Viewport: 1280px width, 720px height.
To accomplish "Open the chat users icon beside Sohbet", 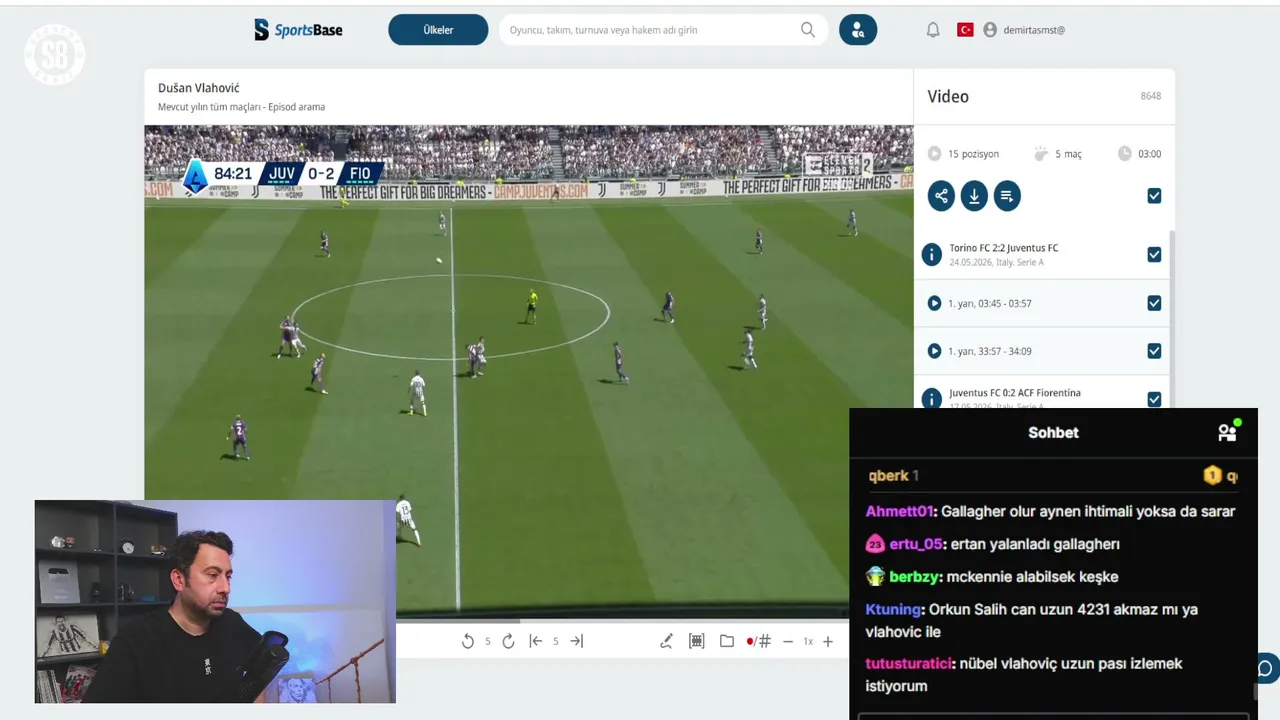I will (x=1228, y=432).
